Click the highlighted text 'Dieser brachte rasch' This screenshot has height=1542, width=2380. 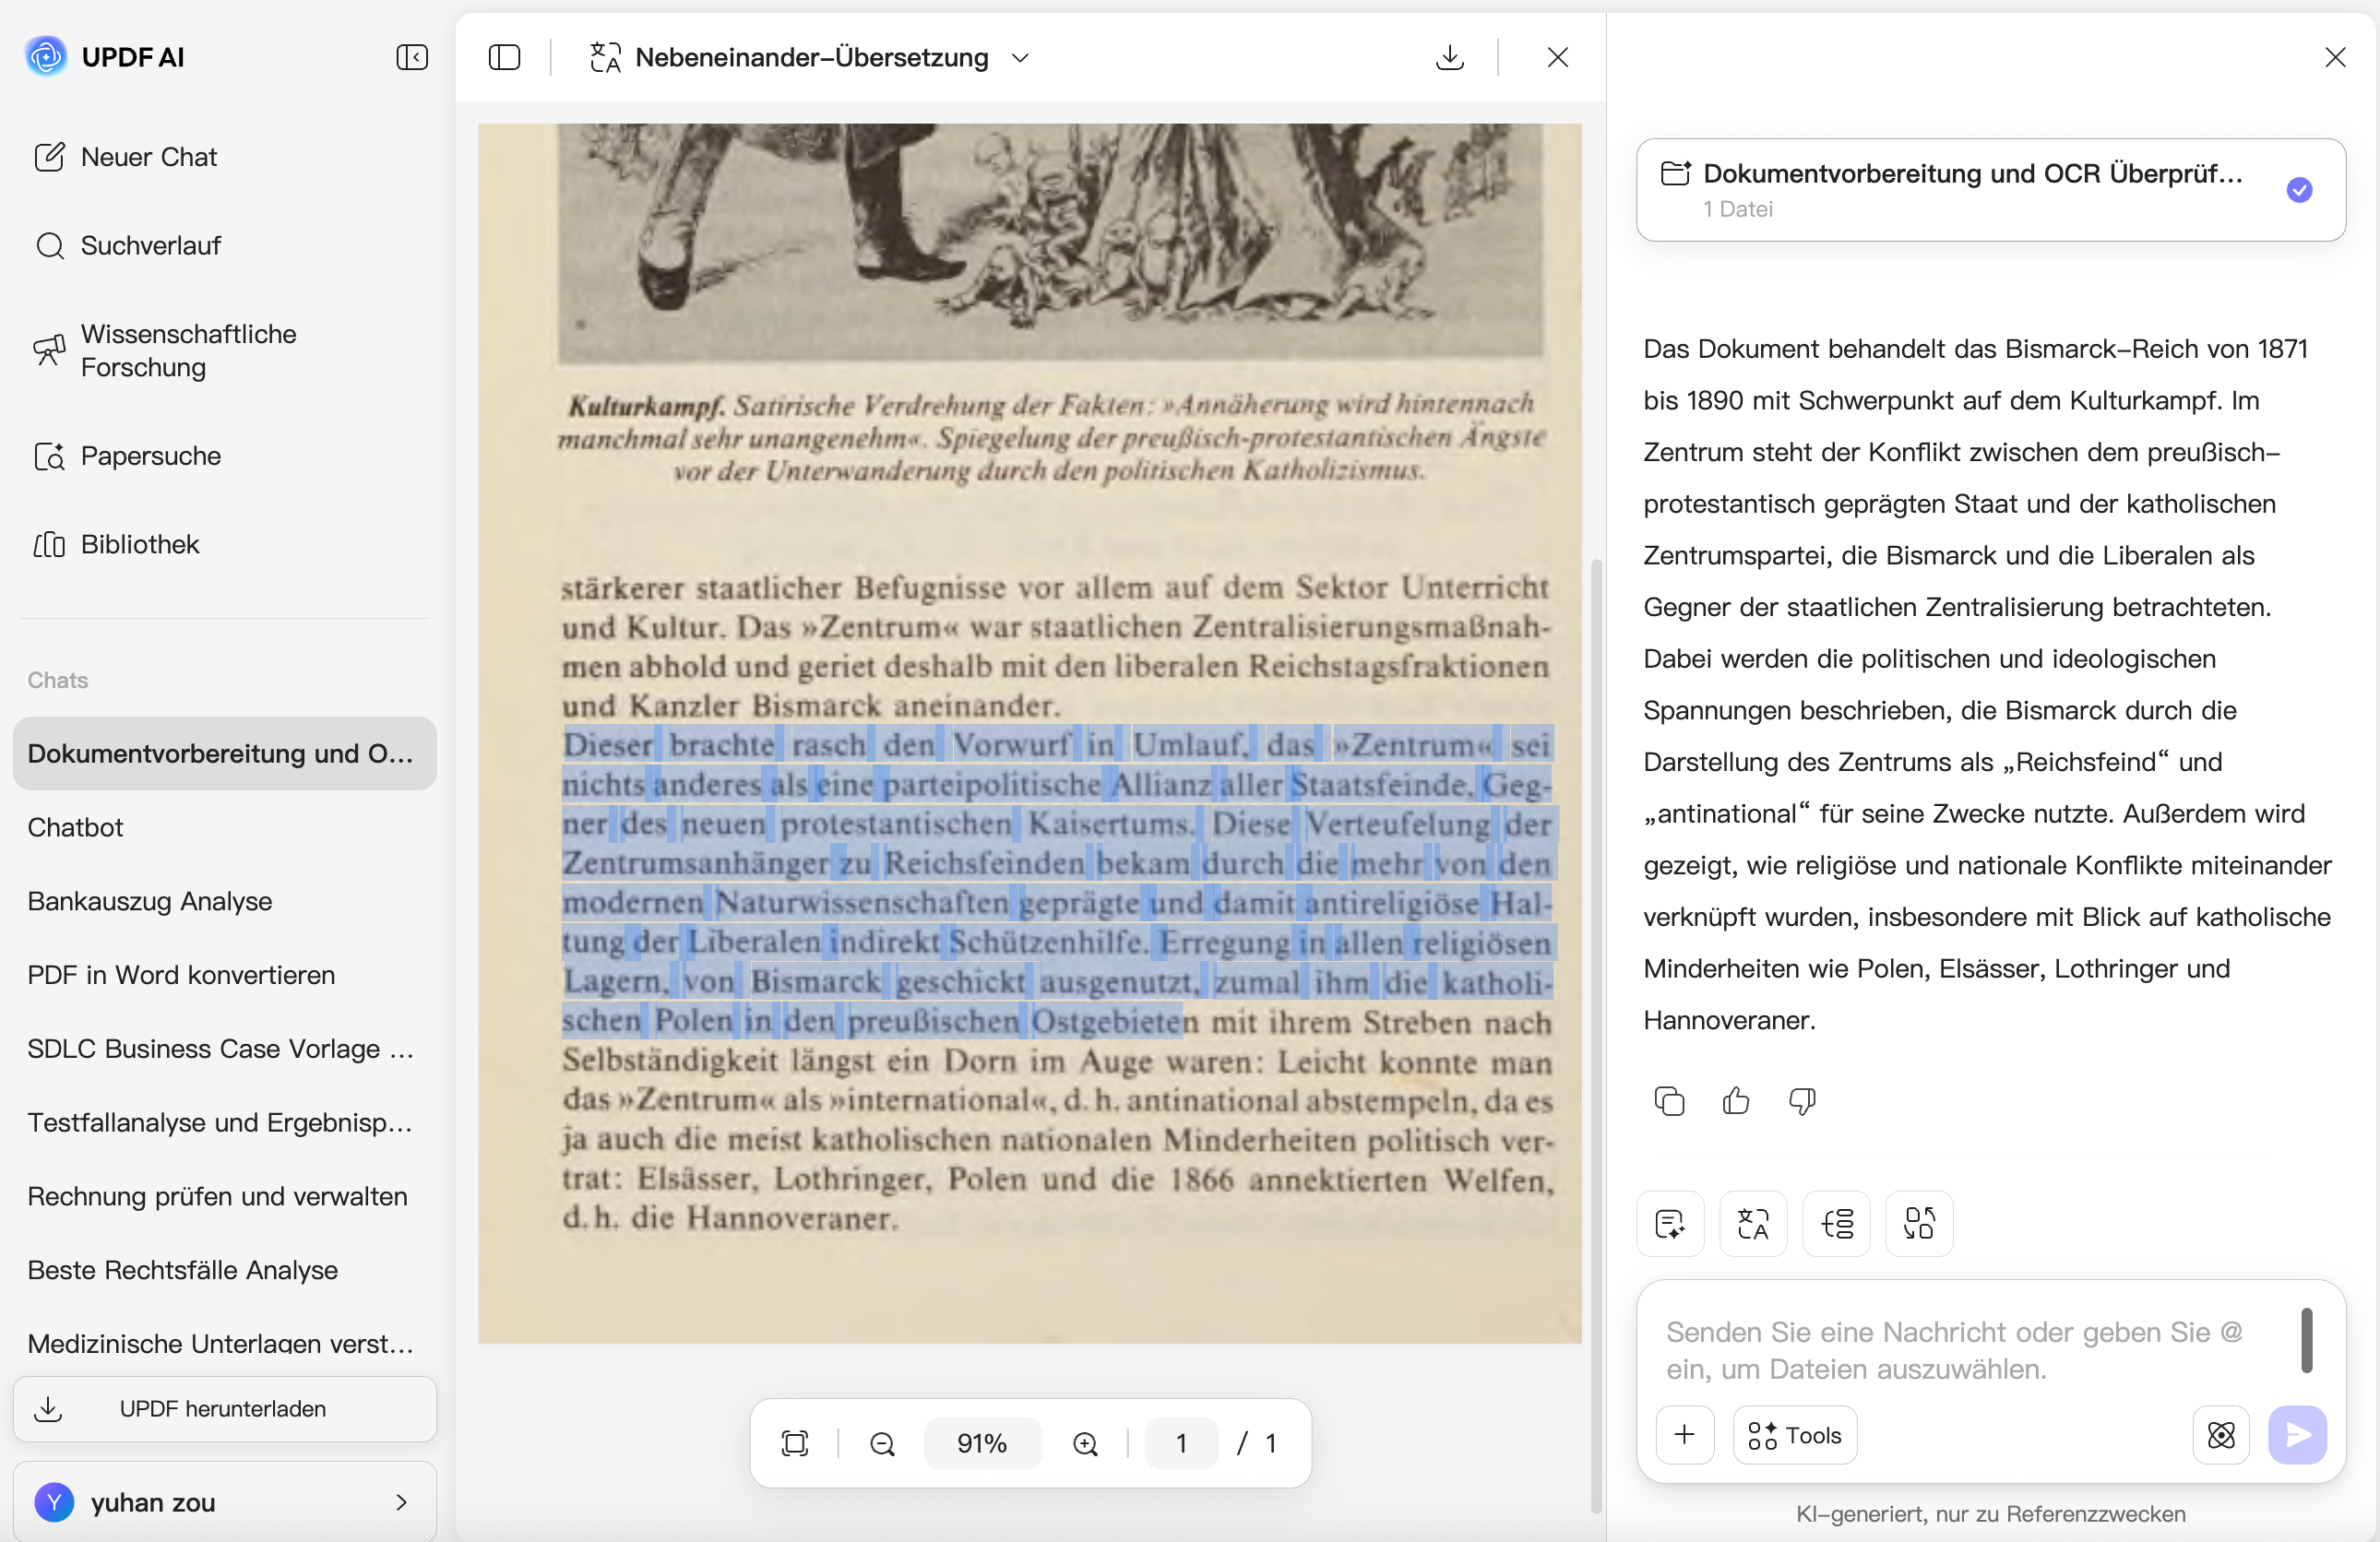pyautogui.click(x=714, y=745)
